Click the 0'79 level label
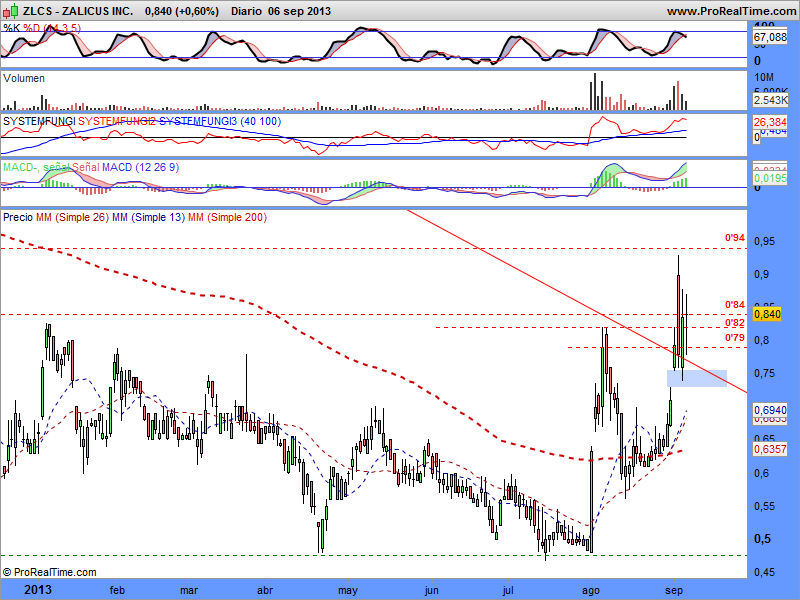Screen dimensions: 800x600 pos(735,338)
